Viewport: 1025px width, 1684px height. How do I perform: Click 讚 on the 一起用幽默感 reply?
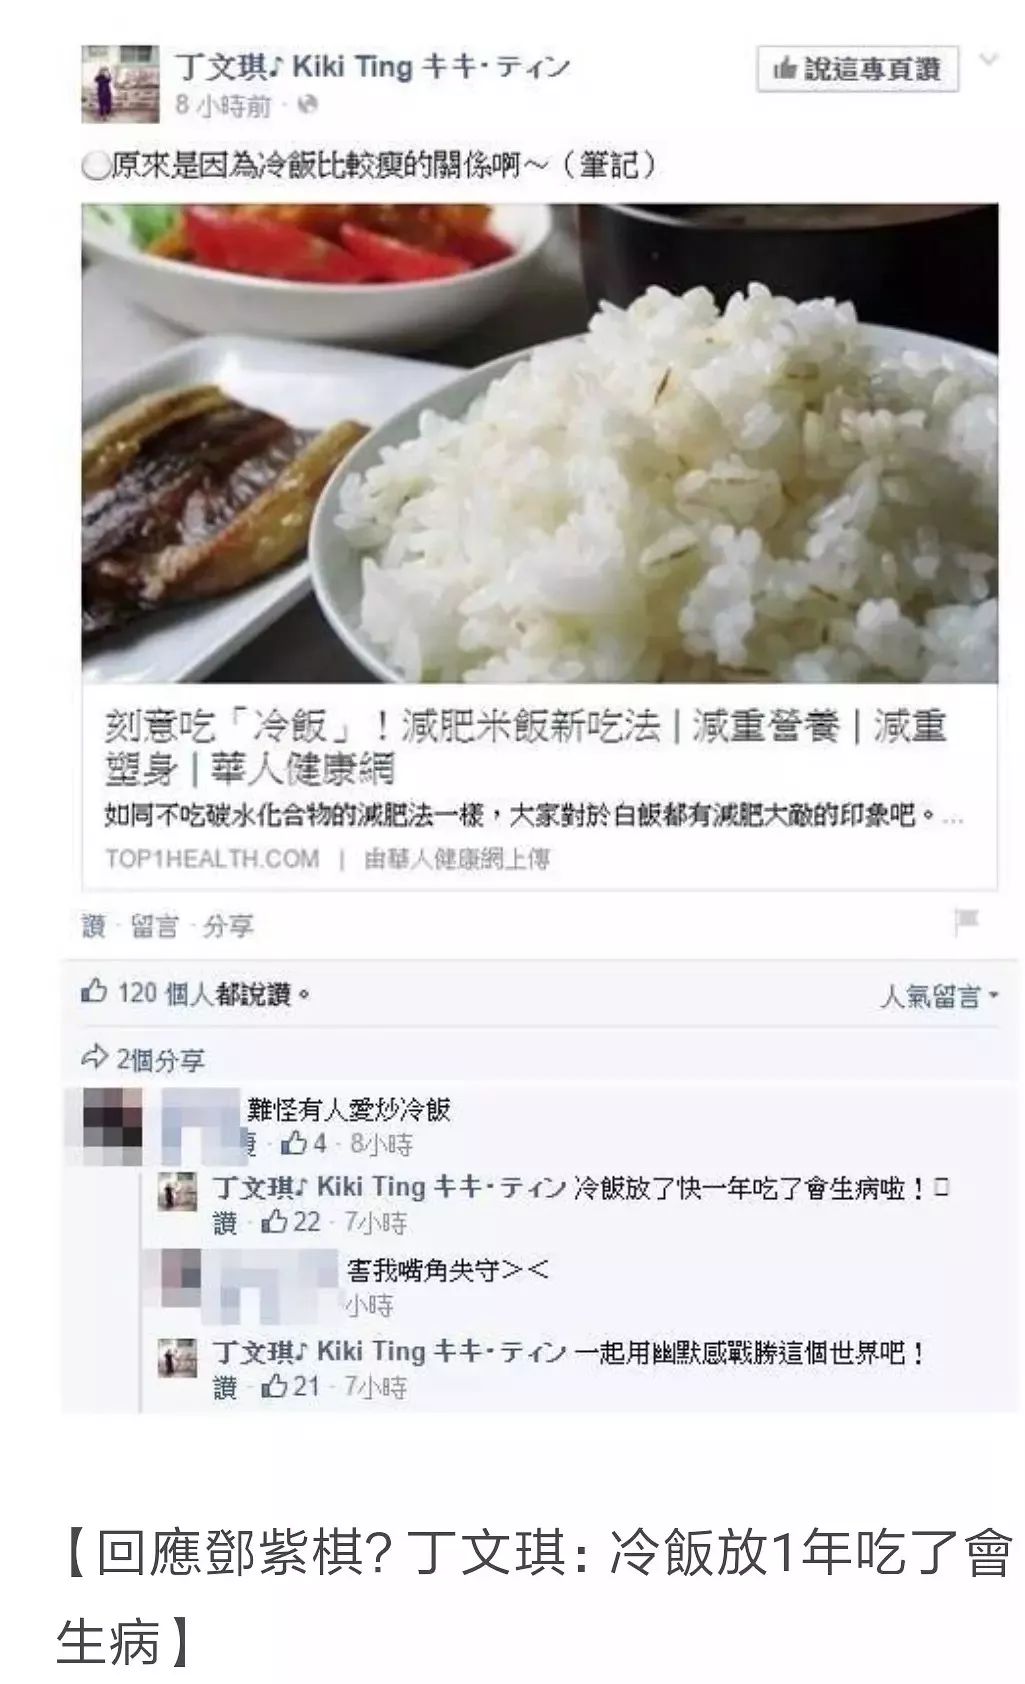point(225,1387)
